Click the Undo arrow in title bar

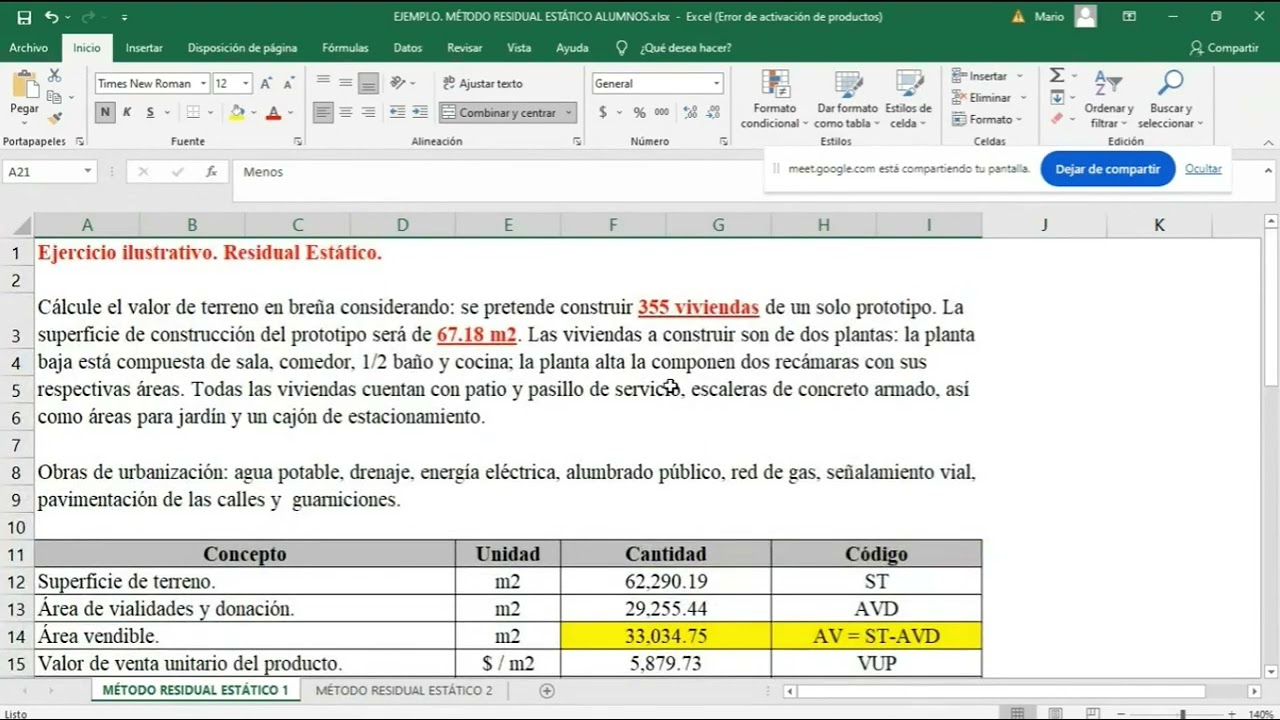tap(51, 17)
